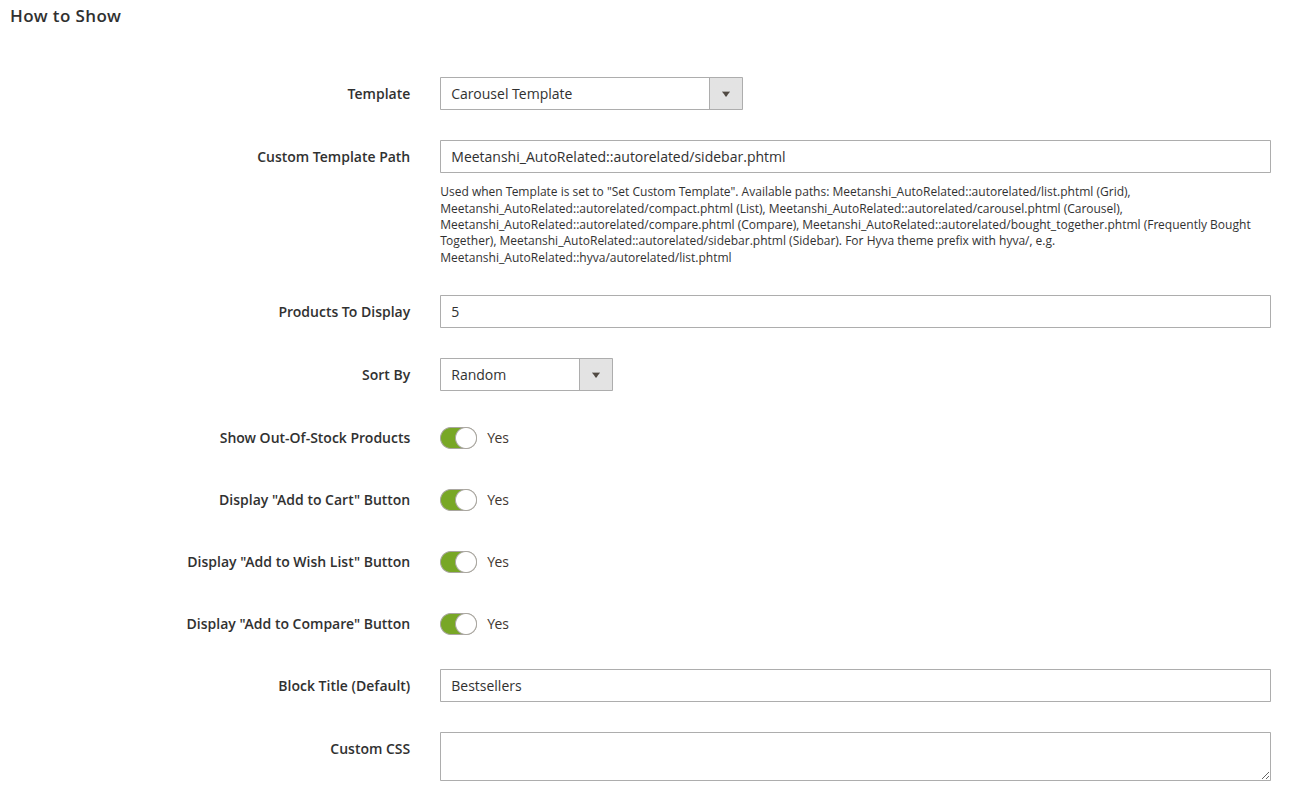1295x795 pixels.
Task: Click the Custom CSS resize handle
Action: tap(1265, 775)
